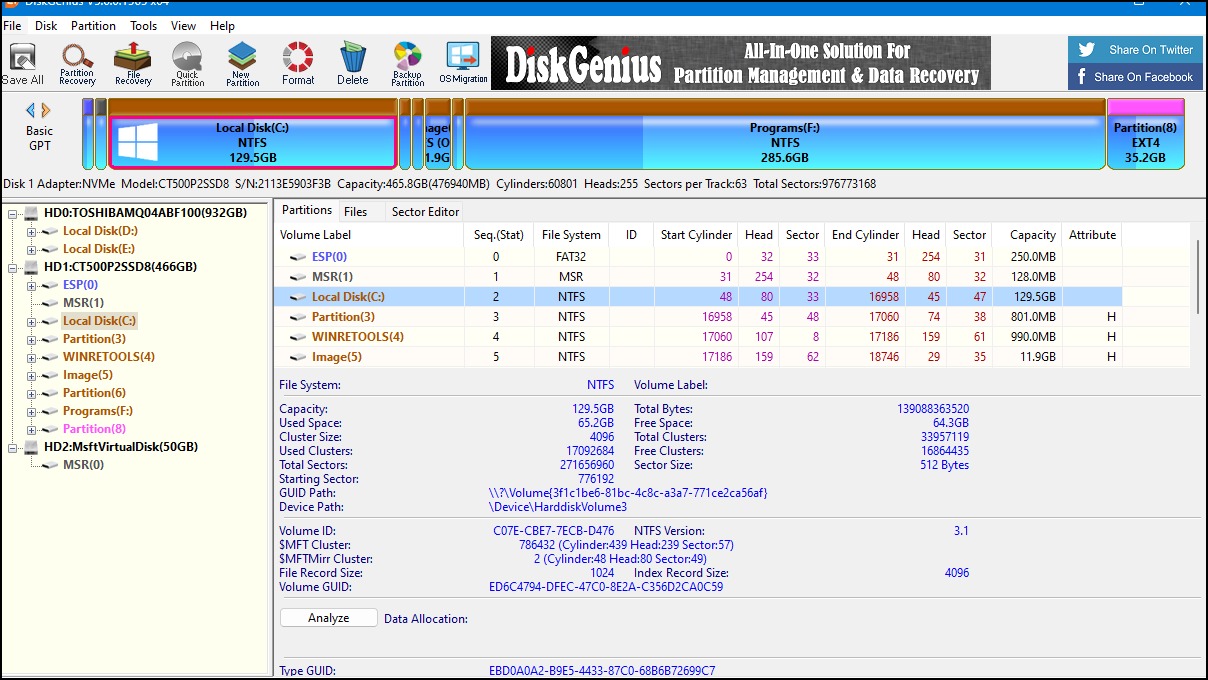This screenshot has width=1208, height=680.
Task: Click the Delete trash can icon
Action: [x=352, y=63]
